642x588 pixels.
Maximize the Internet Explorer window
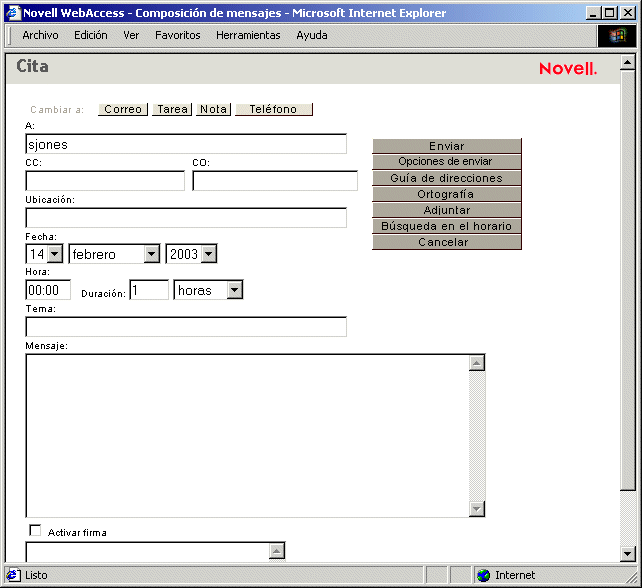click(x=610, y=13)
